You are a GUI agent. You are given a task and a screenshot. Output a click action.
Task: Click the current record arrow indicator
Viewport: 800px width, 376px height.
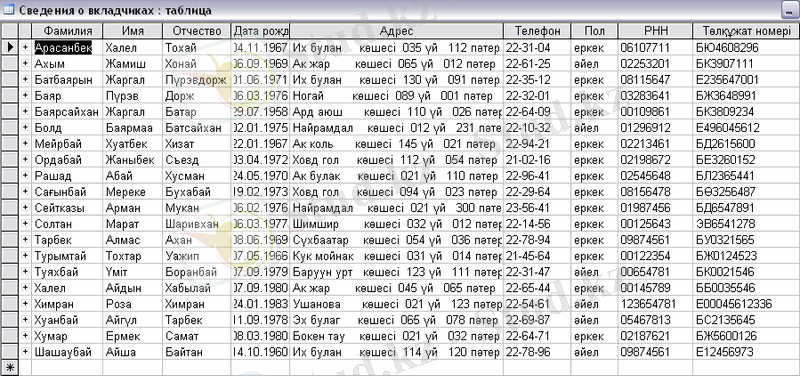[x=10, y=47]
